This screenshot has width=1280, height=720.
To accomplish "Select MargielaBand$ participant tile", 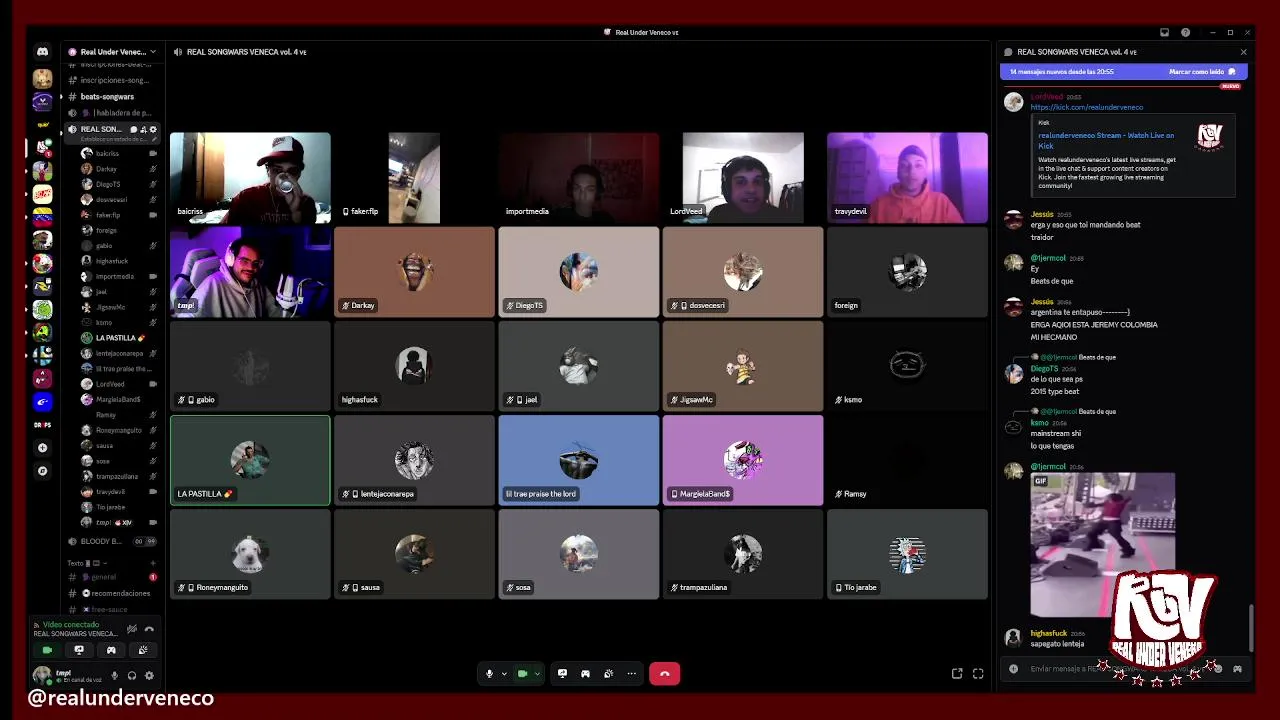I will tap(743, 461).
